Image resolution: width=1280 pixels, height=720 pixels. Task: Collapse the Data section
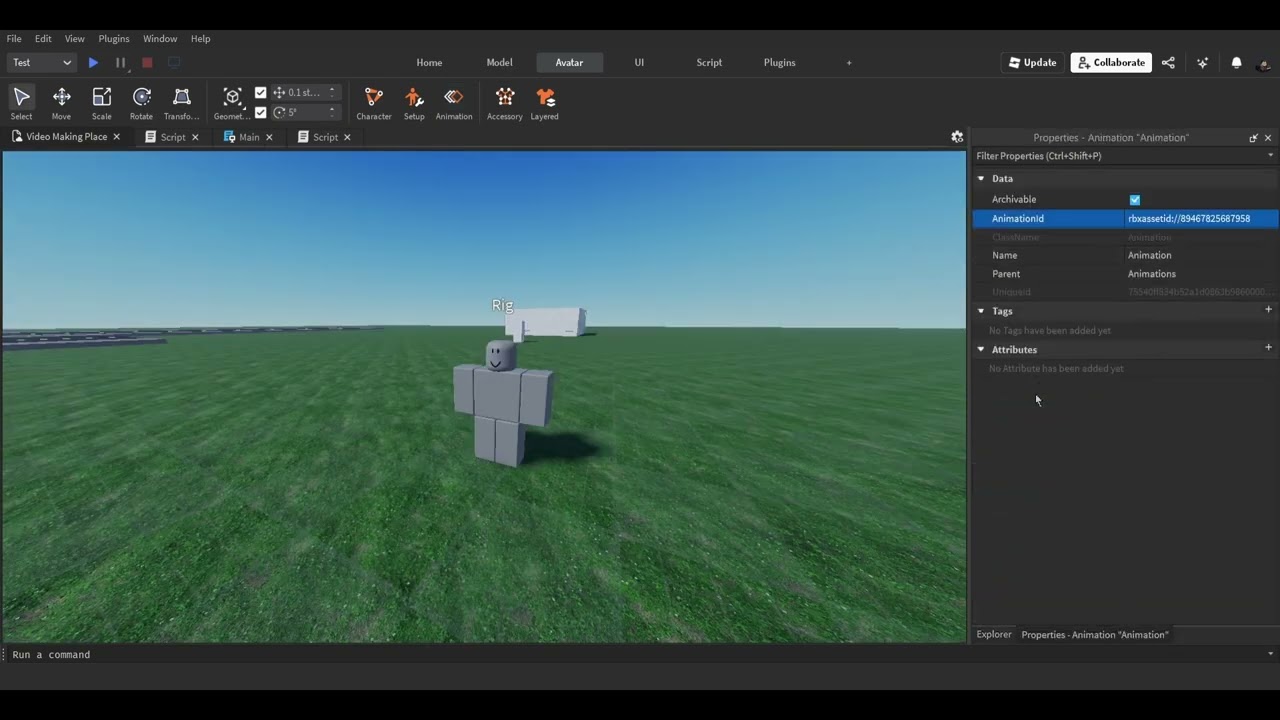[981, 178]
